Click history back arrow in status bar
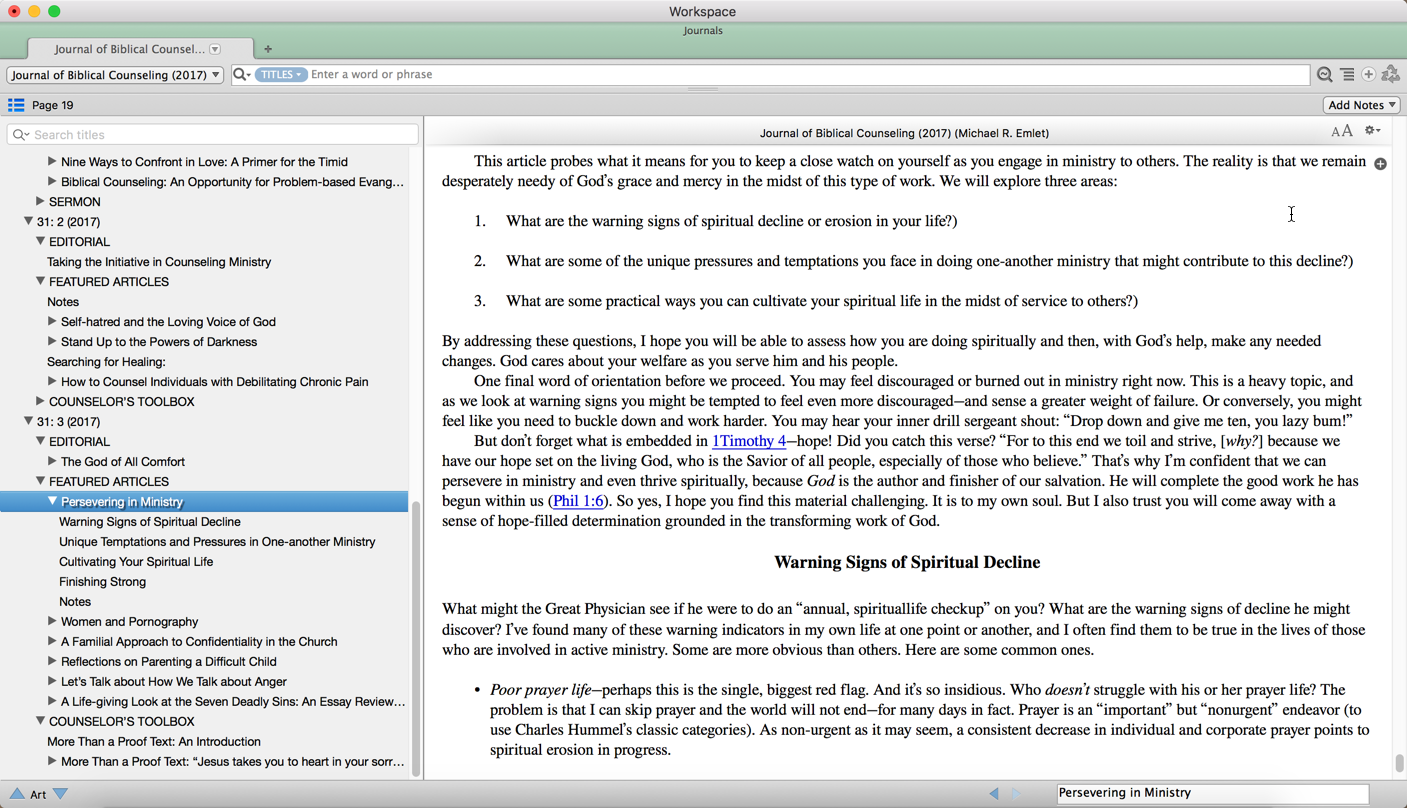 coord(994,794)
